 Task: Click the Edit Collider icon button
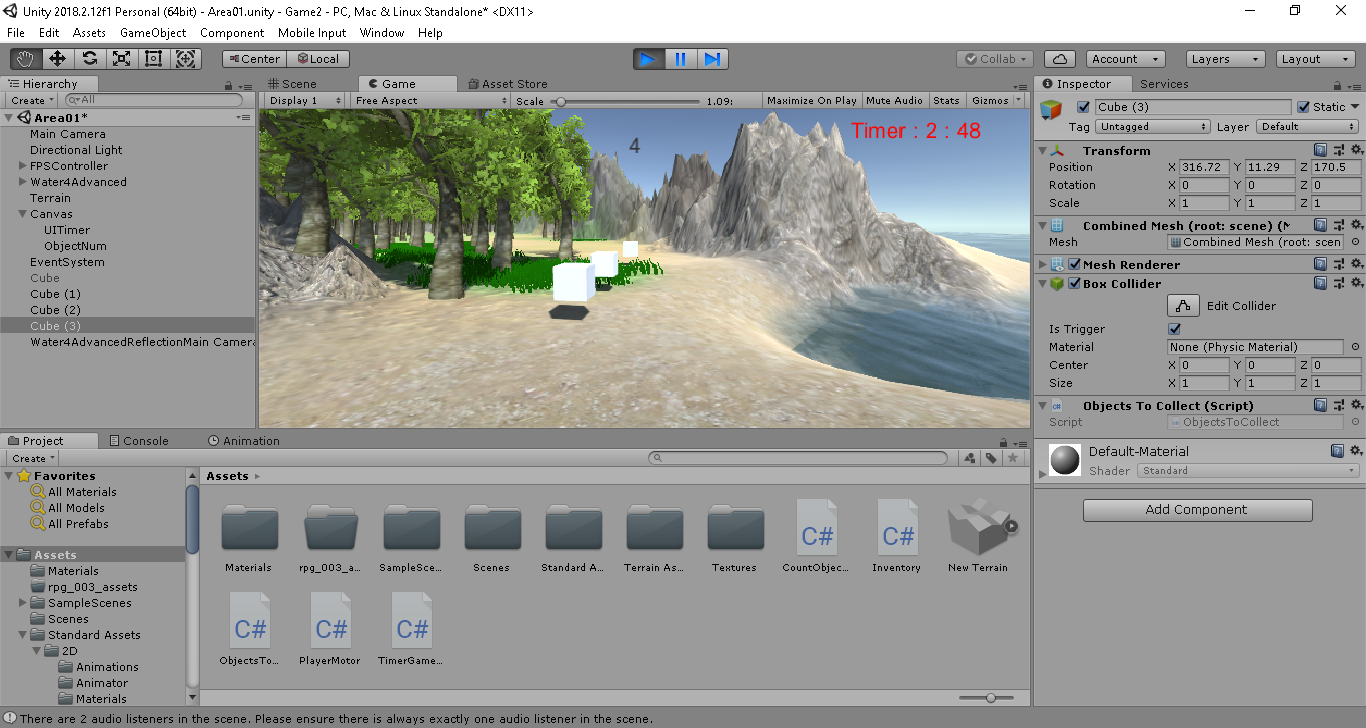point(1183,306)
